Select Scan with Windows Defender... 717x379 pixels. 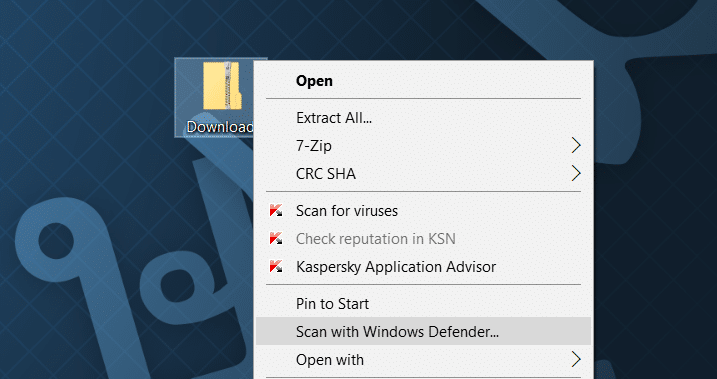[x=423, y=331]
